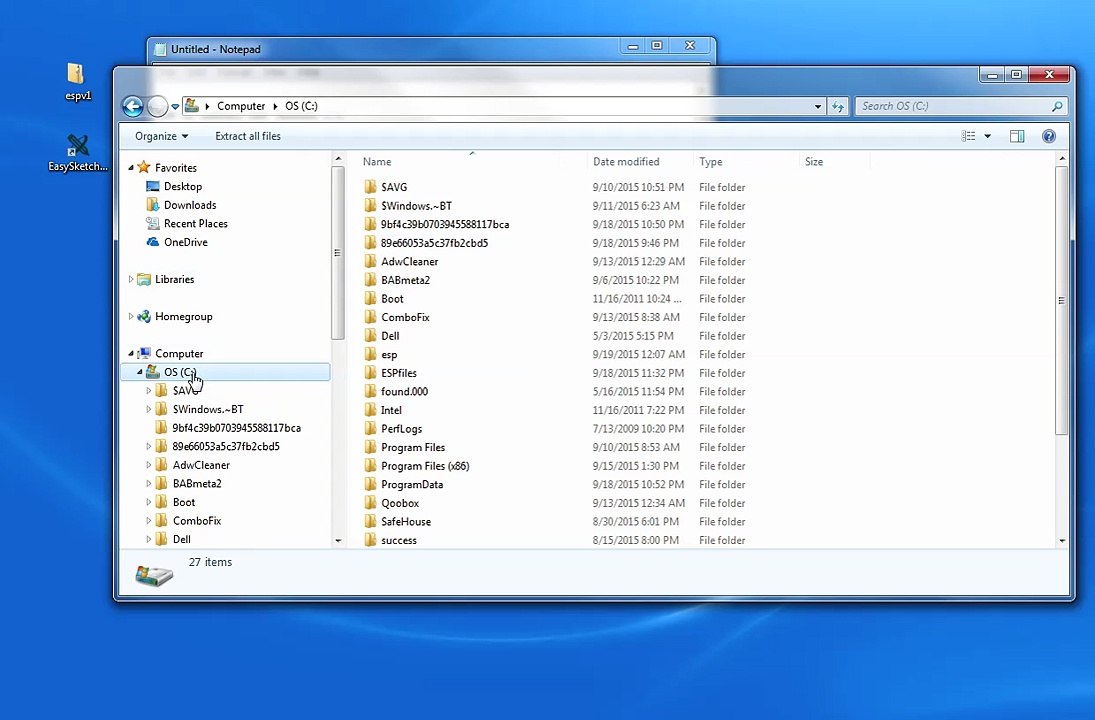The image size is (1095, 720).
Task: Expand $Windows.~BT in the tree
Action: tap(149, 409)
